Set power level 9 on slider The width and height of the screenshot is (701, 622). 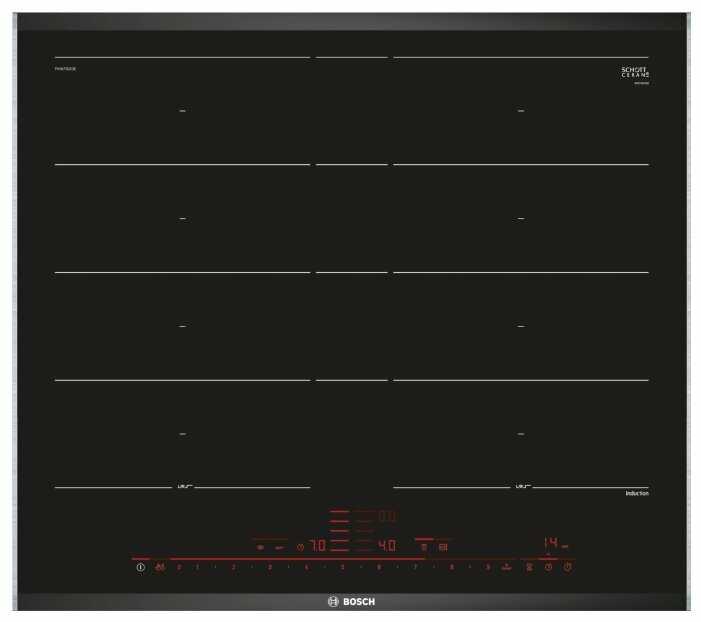coord(488,567)
